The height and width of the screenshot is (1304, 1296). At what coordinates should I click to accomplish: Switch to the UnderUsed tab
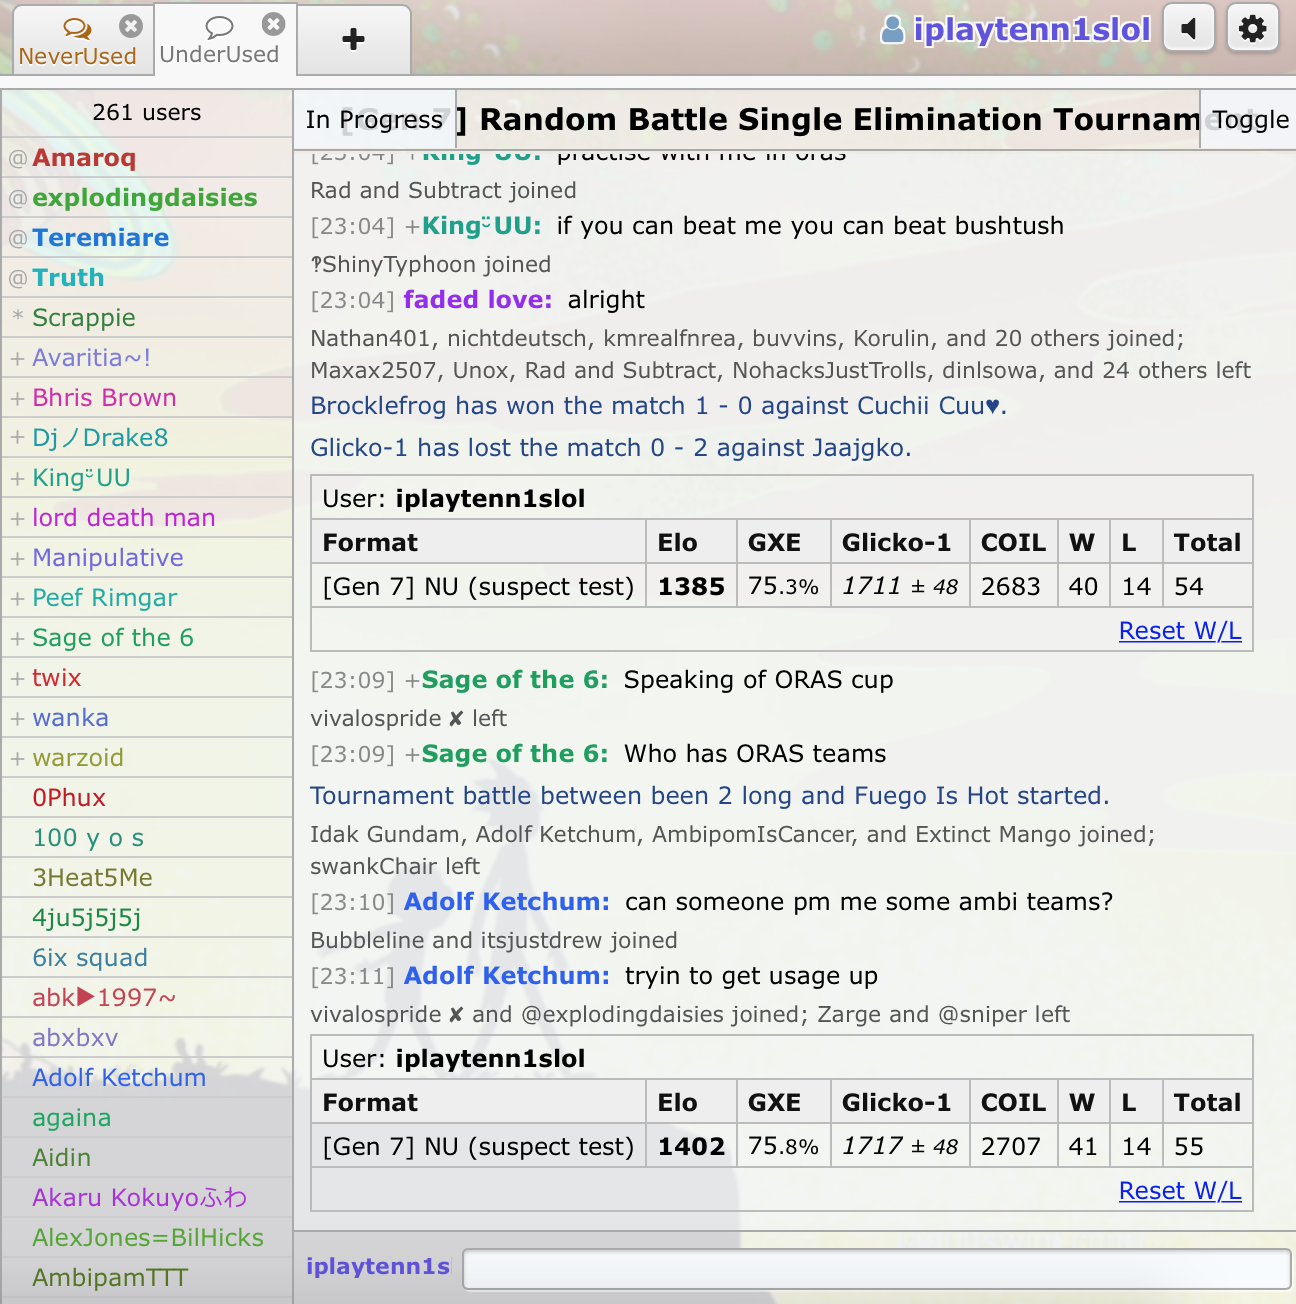[219, 55]
